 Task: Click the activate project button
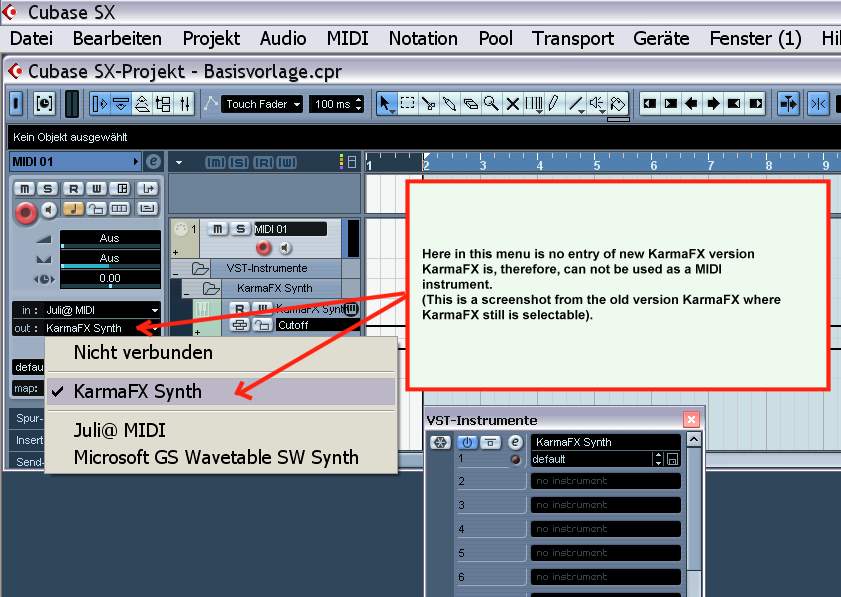point(17,104)
